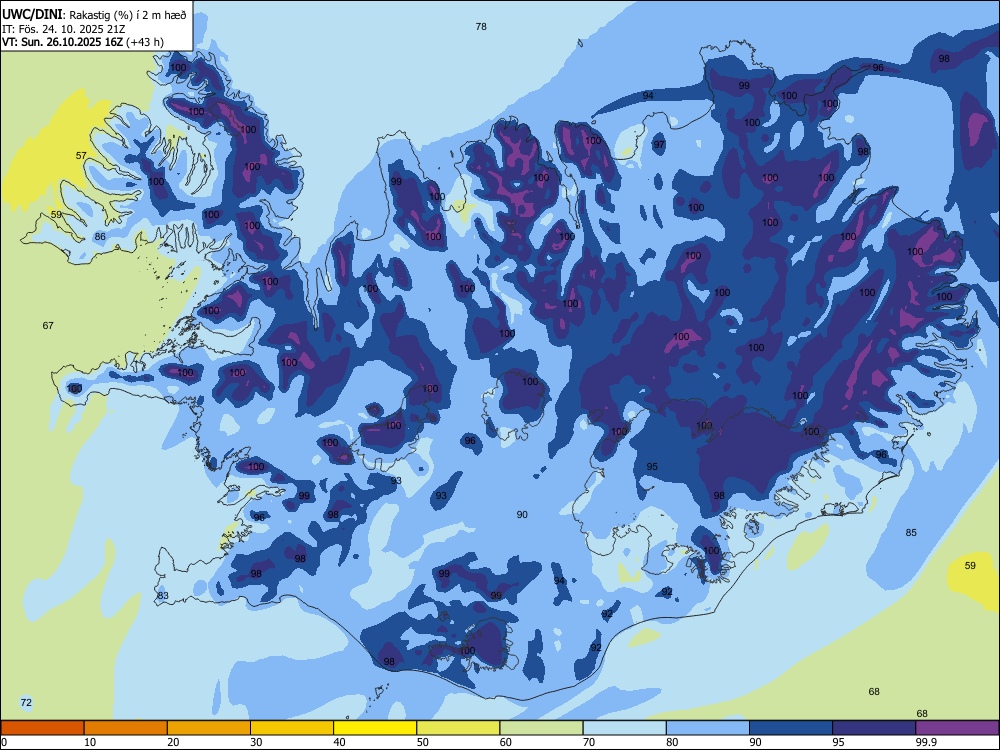Image resolution: width=1000 pixels, height=750 pixels.
Task: Click the '10' tick label on the legend
Action: tap(90, 742)
